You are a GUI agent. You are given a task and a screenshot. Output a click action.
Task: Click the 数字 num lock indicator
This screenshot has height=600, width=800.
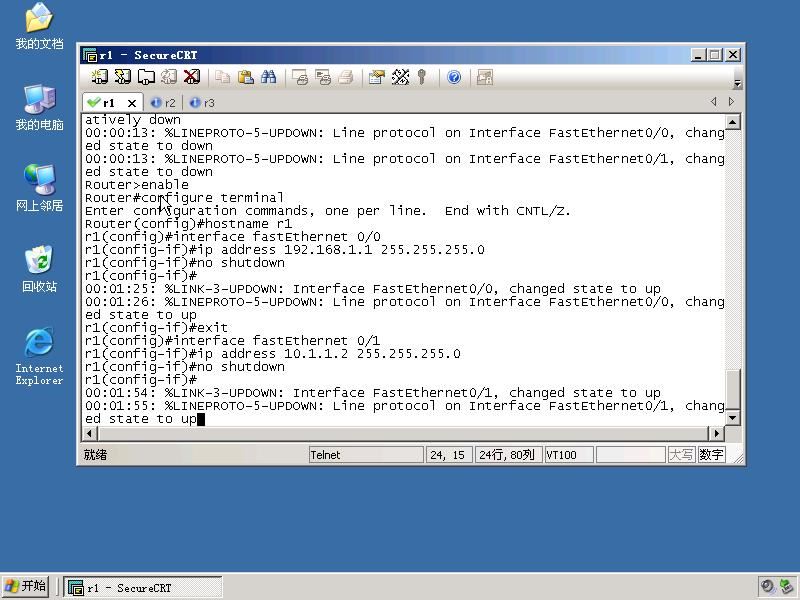point(711,455)
